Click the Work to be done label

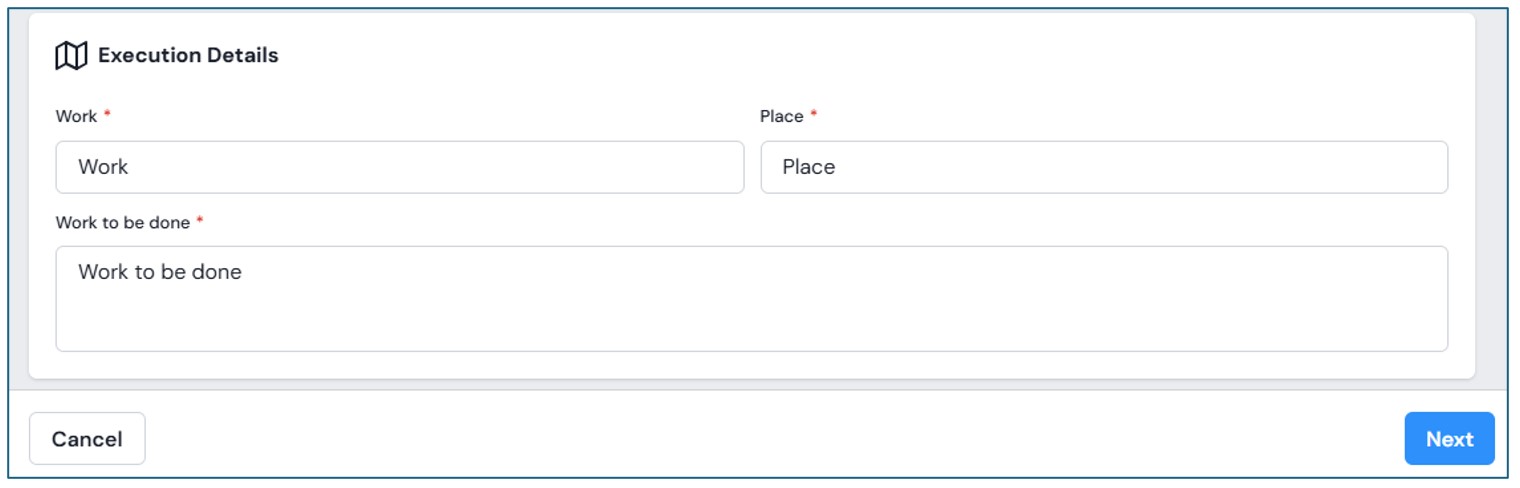point(122,222)
